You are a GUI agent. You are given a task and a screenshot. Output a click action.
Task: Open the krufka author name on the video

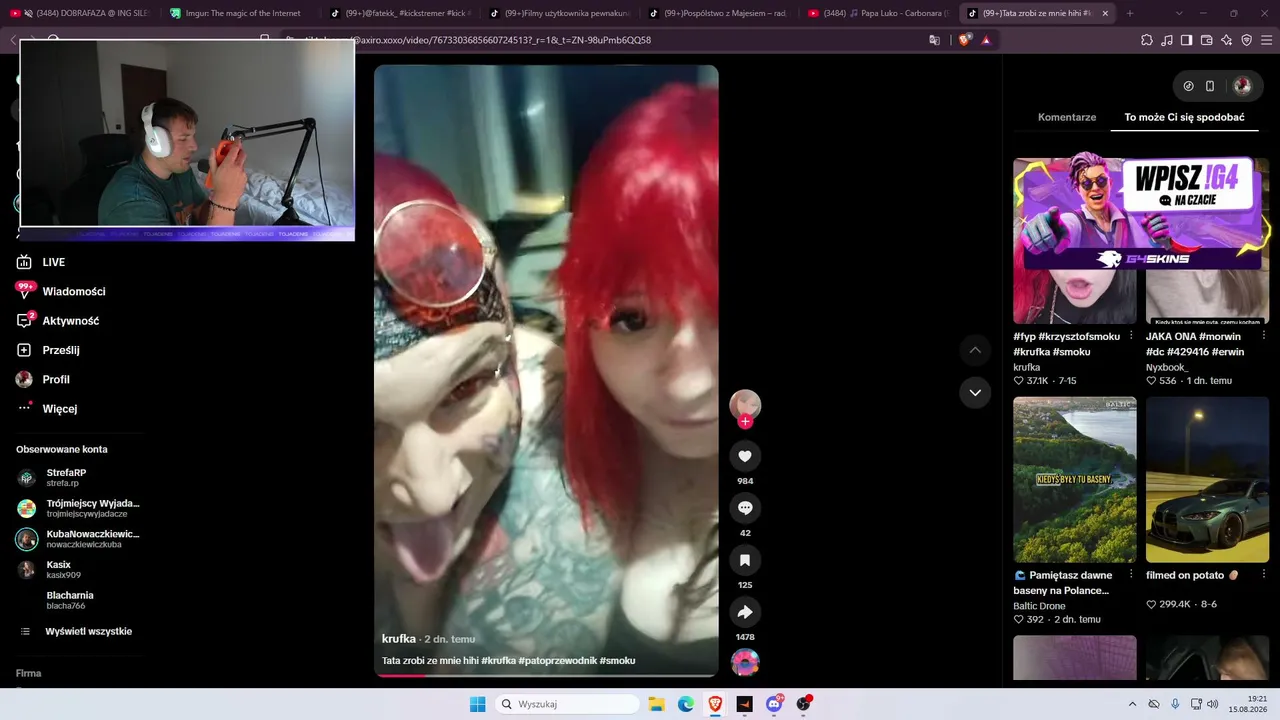[x=399, y=639]
